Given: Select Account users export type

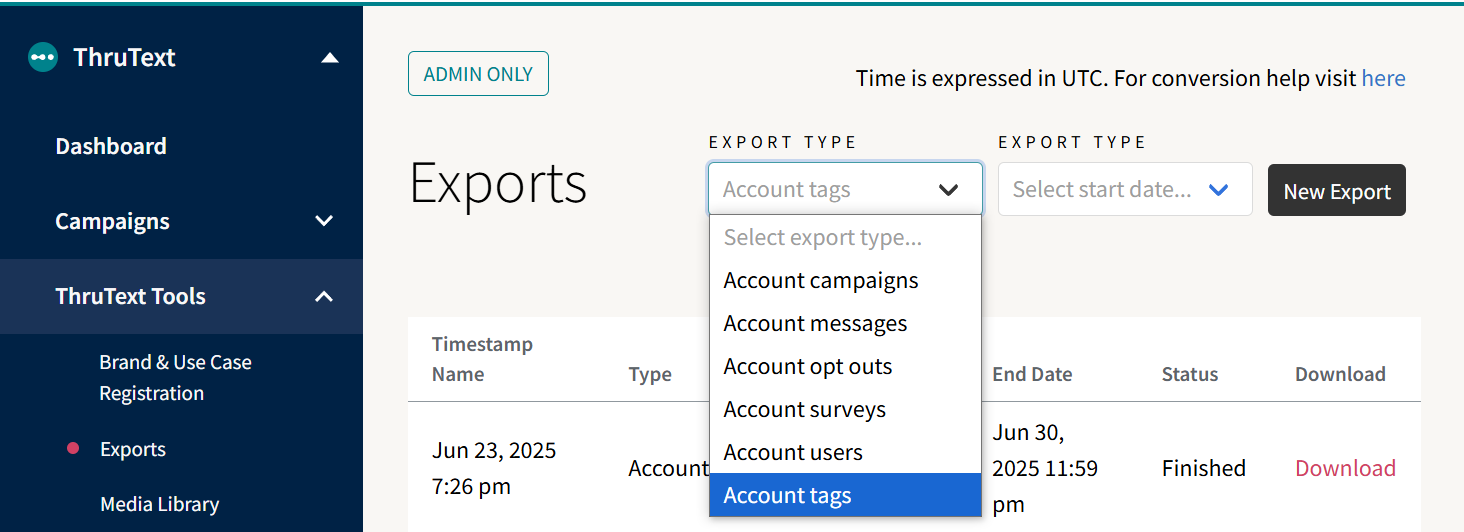Looking at the screenshot, I should point(845,452).
